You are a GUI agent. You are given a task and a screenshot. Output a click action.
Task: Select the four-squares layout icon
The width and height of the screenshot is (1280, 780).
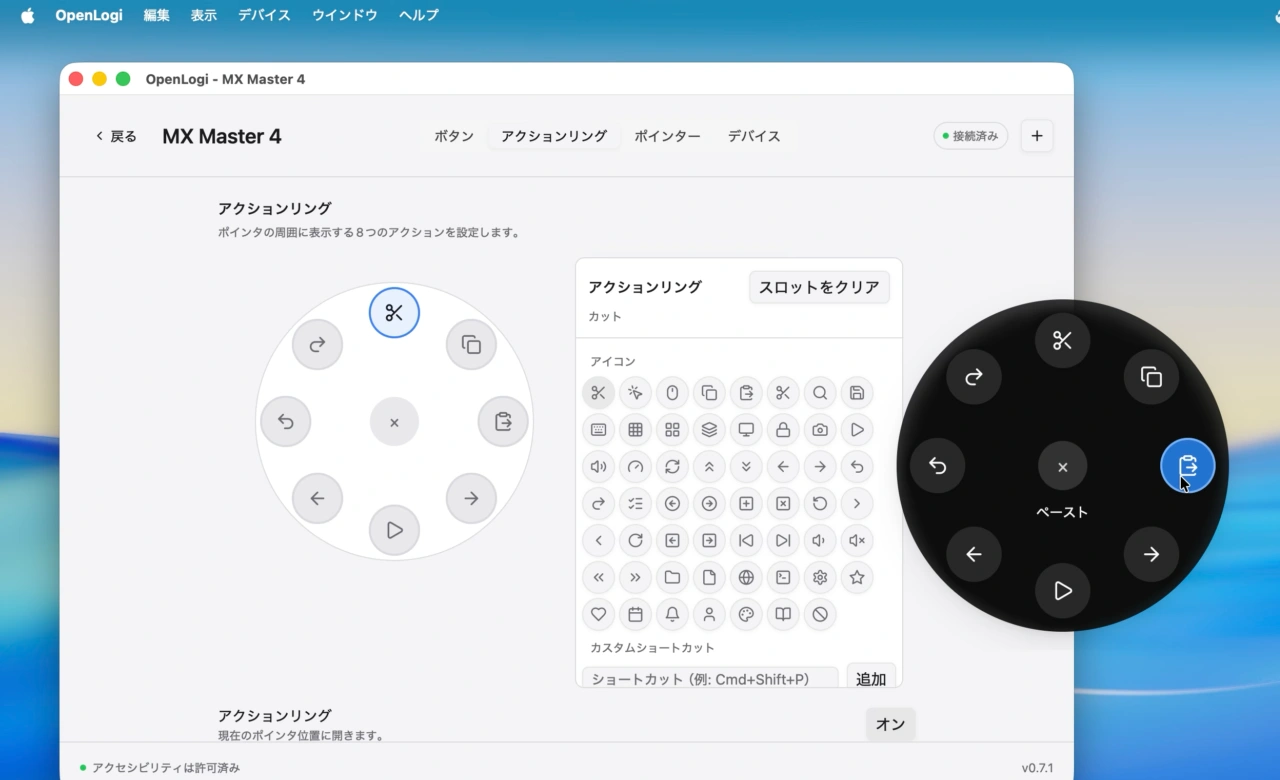coord(672,430)
